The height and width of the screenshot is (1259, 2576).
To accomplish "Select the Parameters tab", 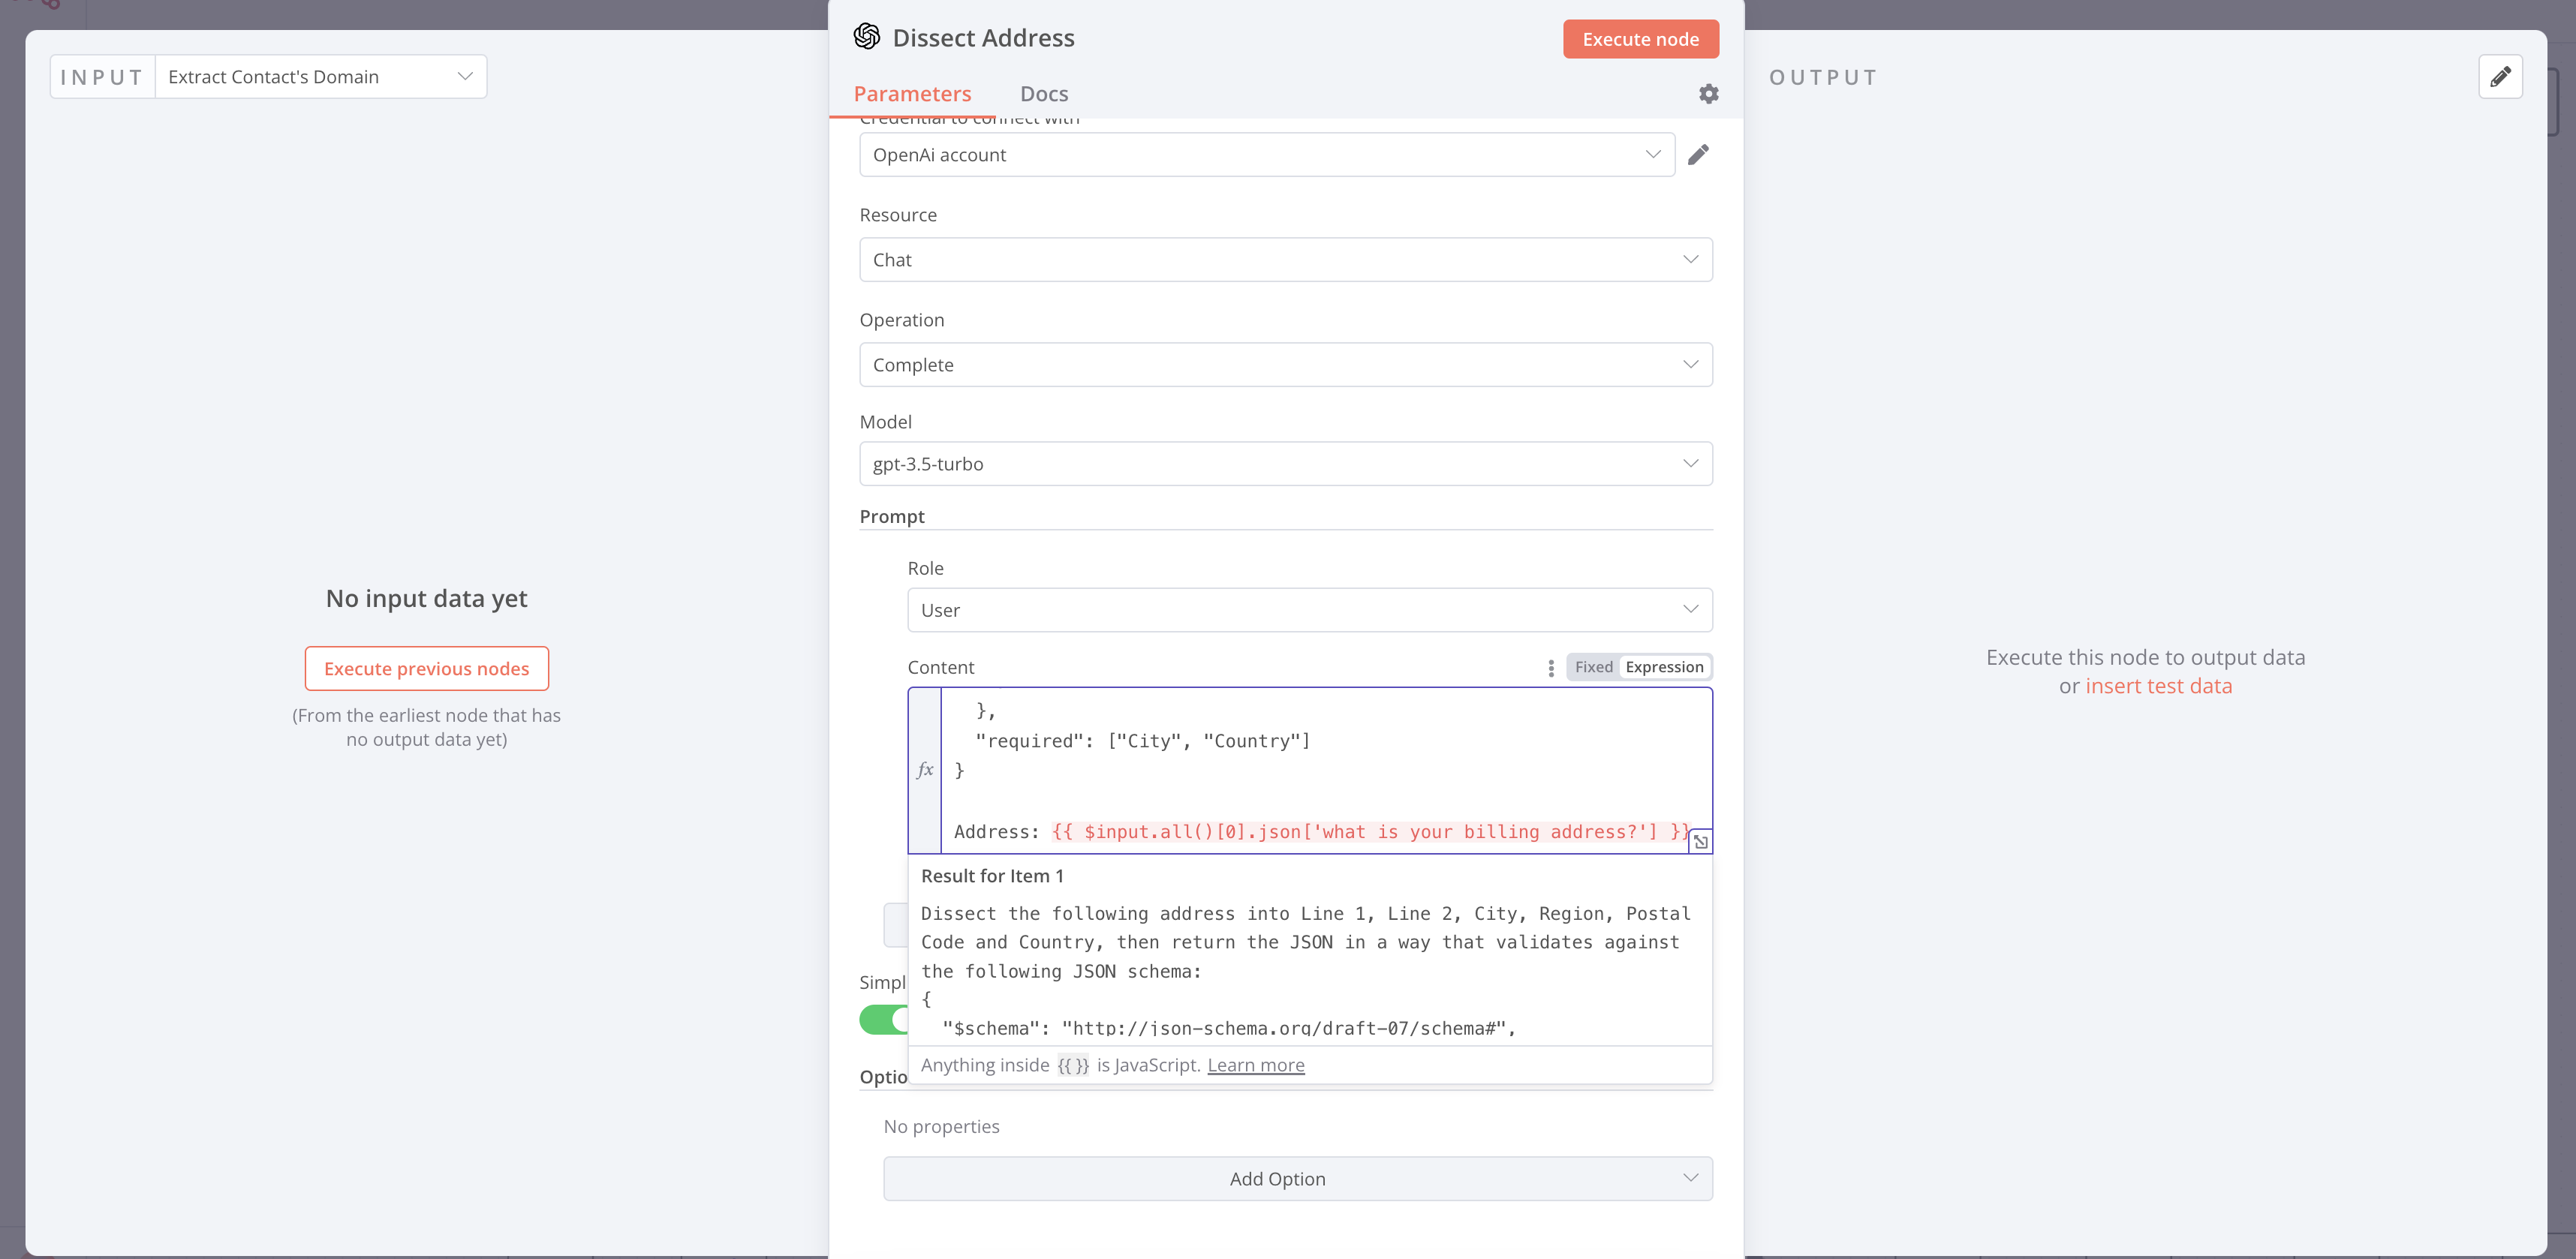I will click(x=912, y=93).
